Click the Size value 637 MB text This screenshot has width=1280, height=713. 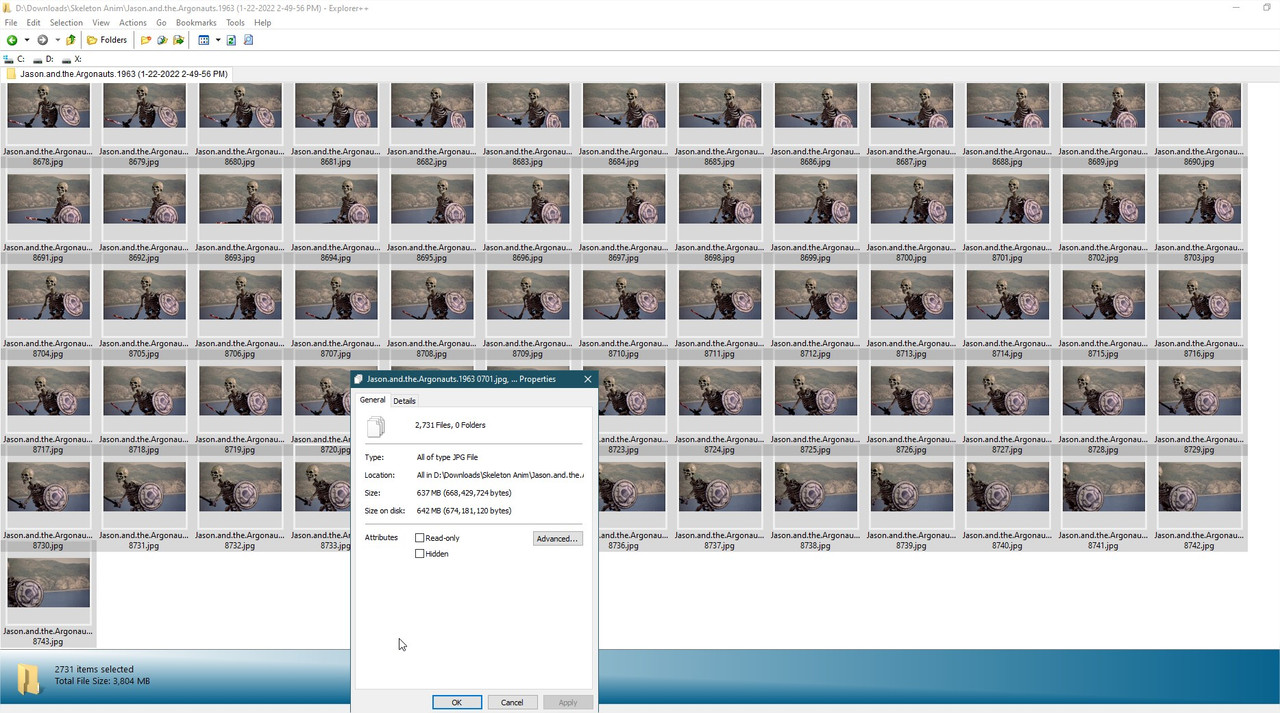pyautogui.click(x=464, y=493)
